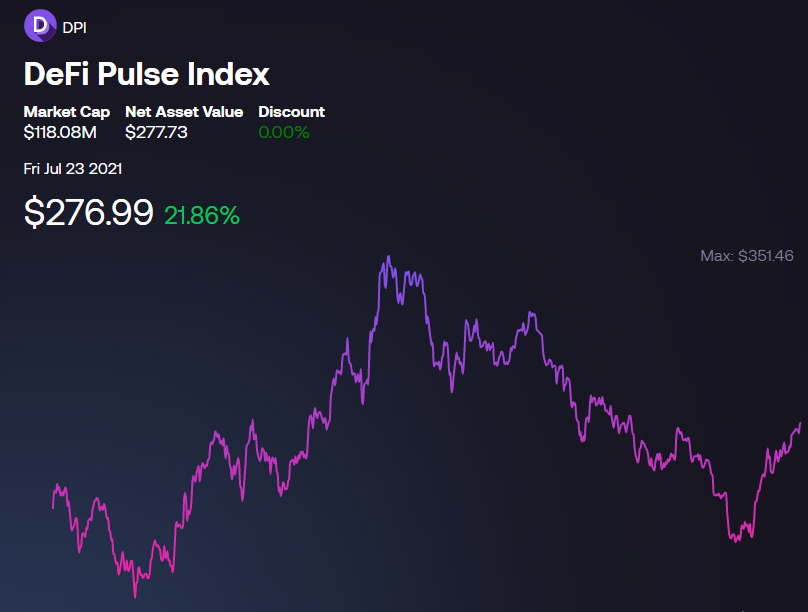This screenshot has width=808, height=612.
Task: Select the DeFi Pulse Index heading
Action: [146, 74]
